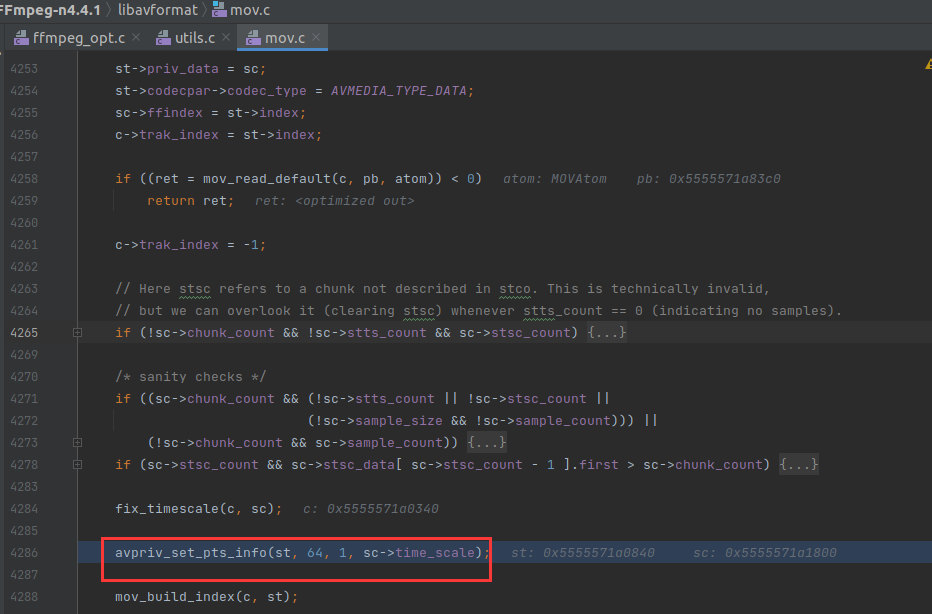Click the file icon on the utils.c tab

coord(162,36)
